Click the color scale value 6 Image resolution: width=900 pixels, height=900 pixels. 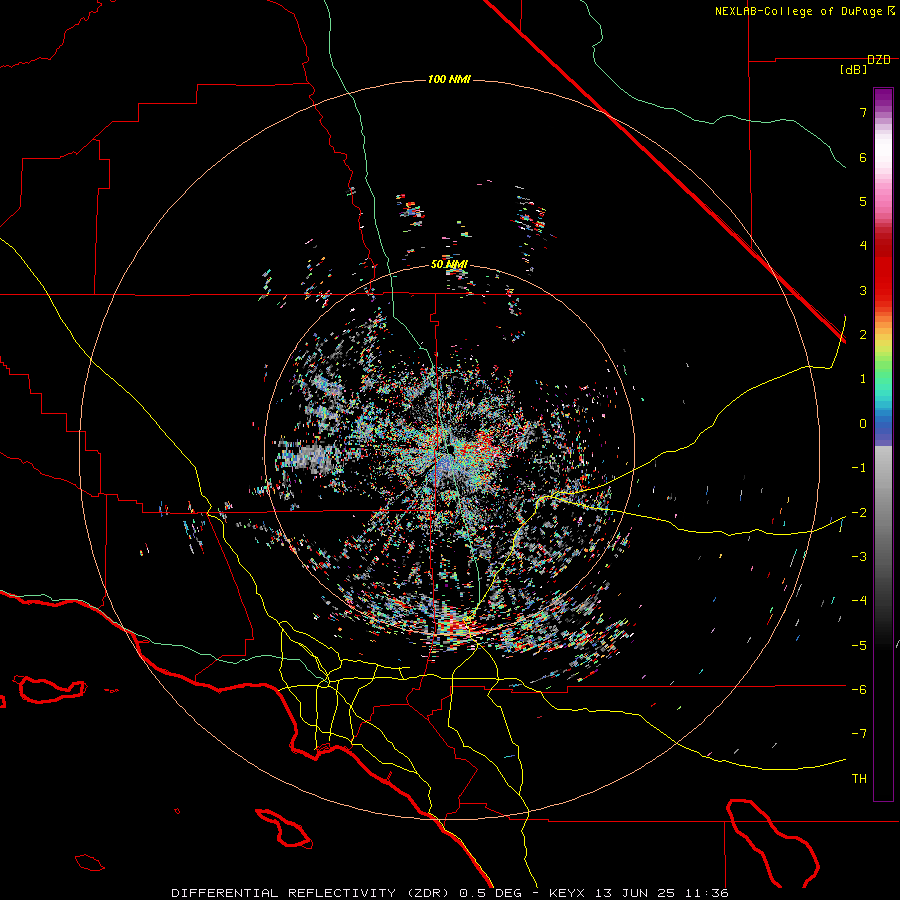(863, 157)
